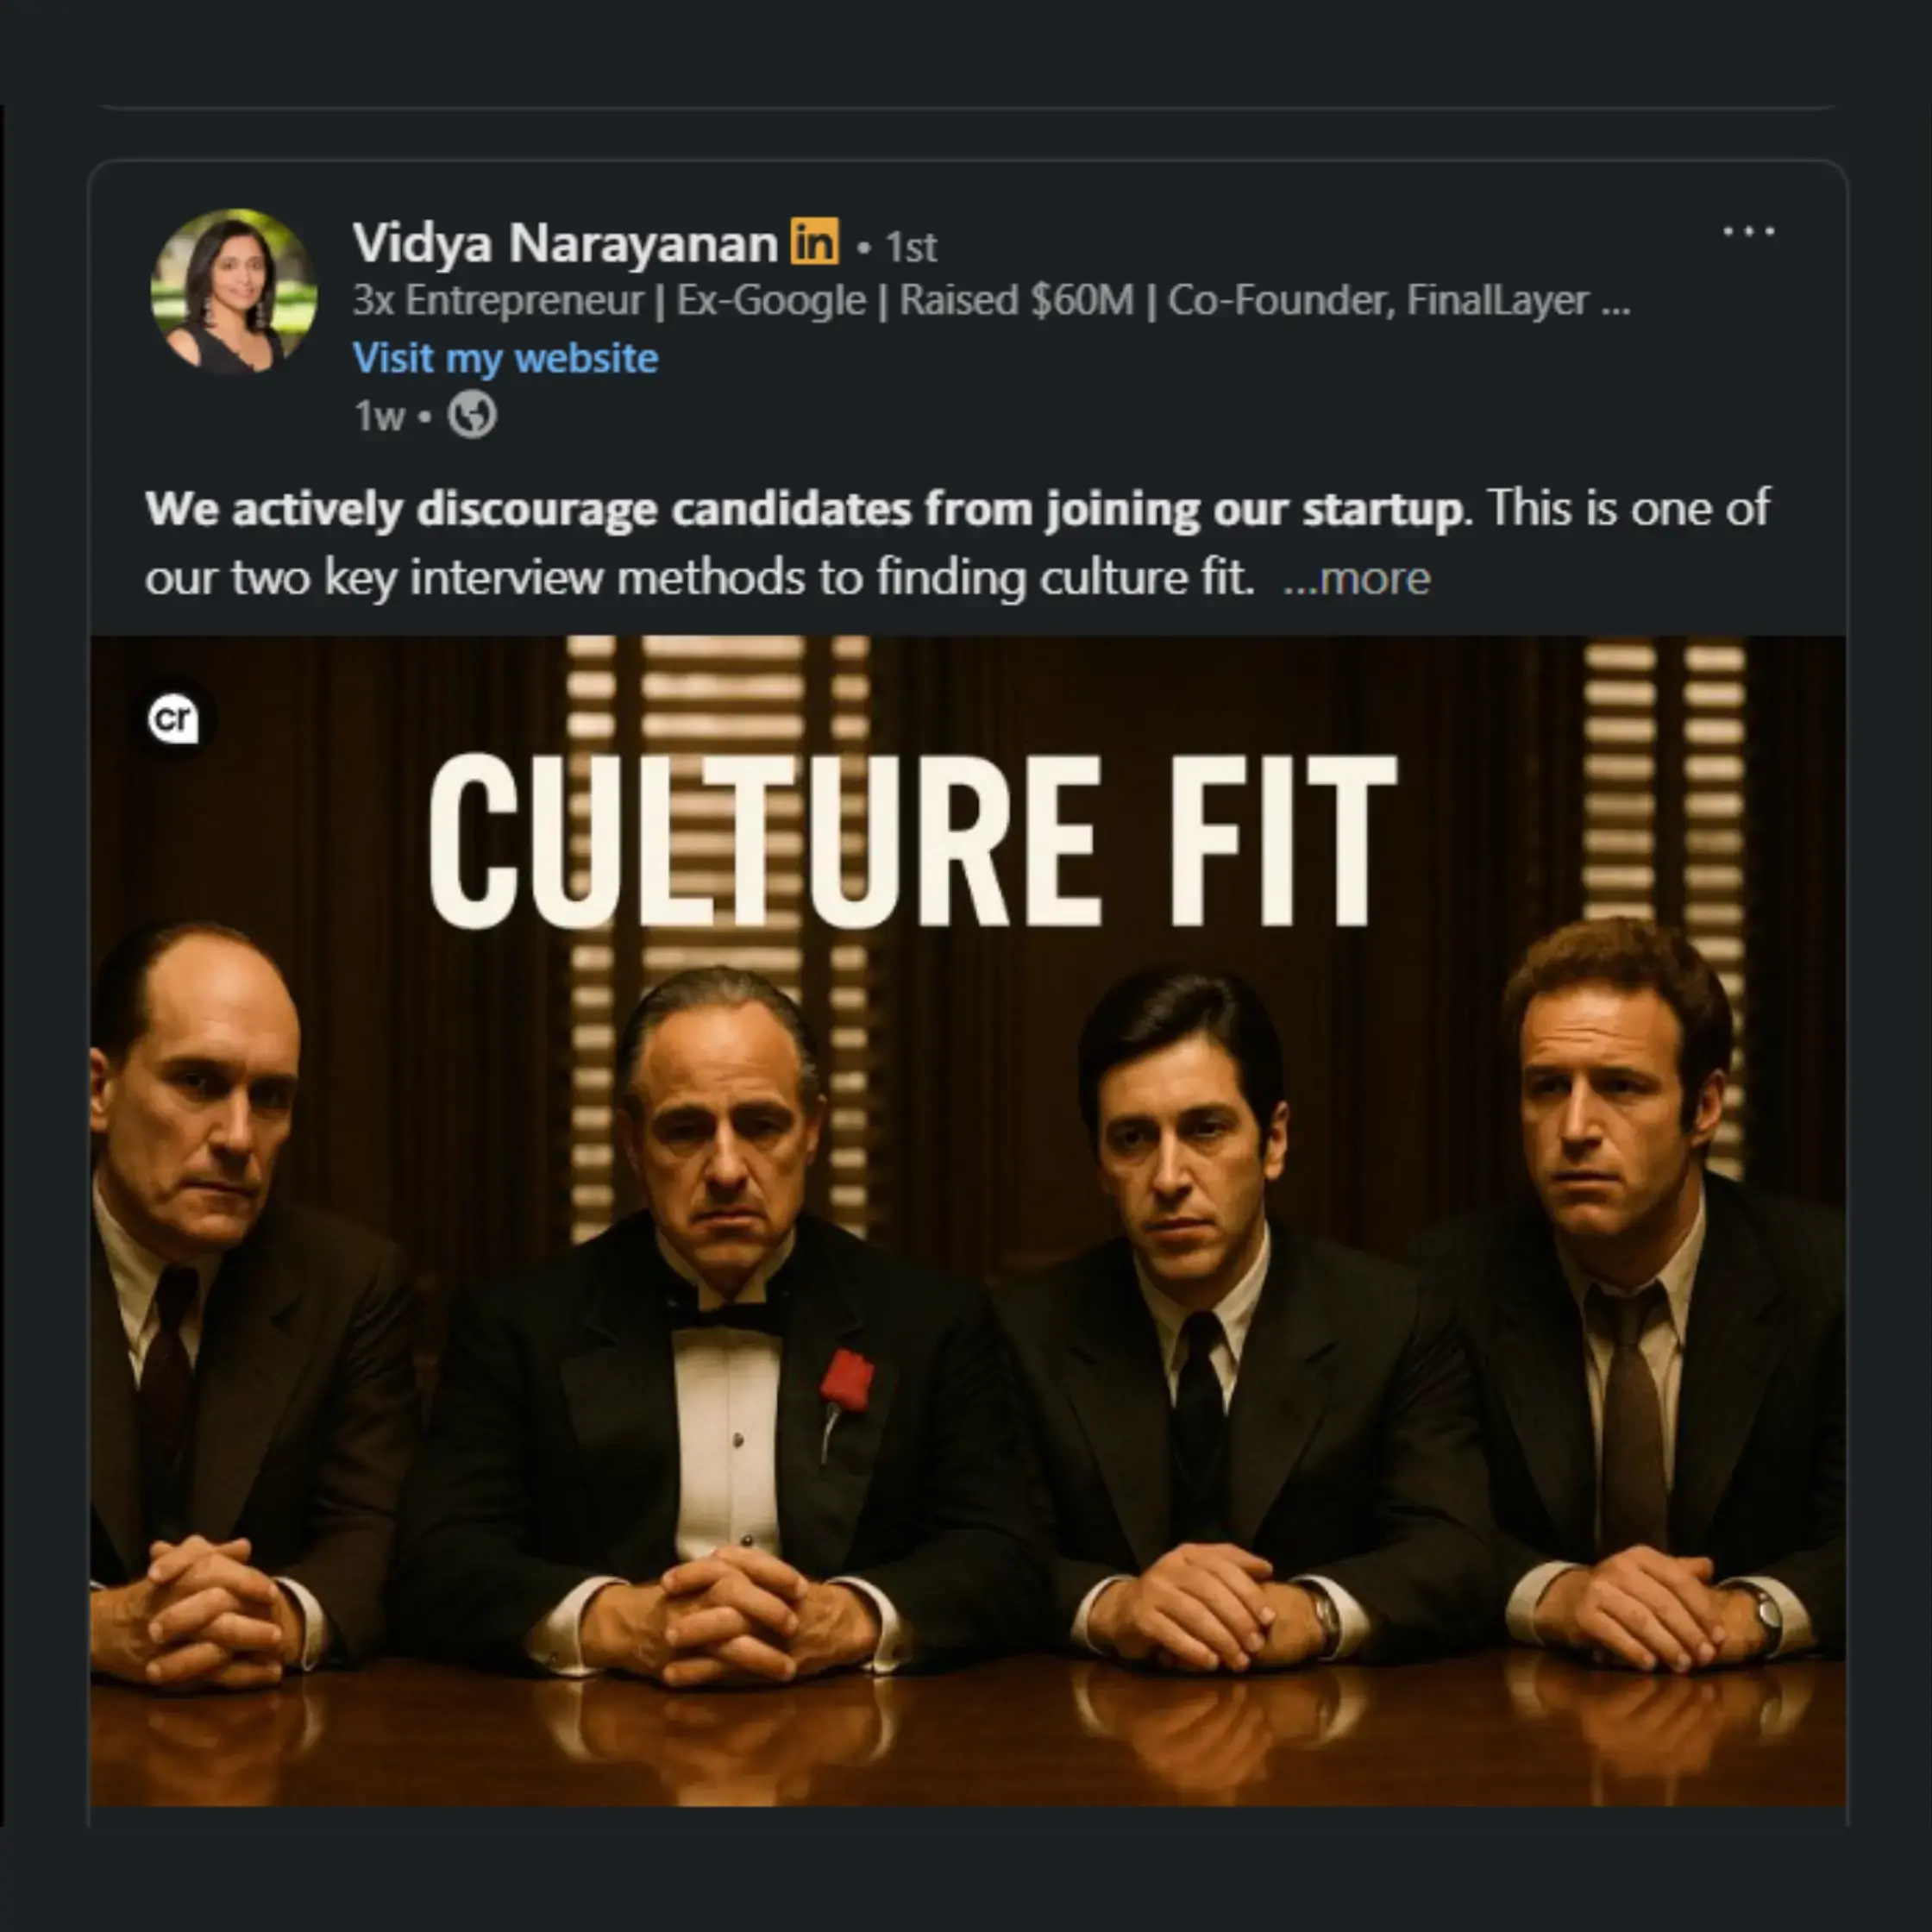Follow the "Visit my website" link
The width and height of the screenshot is (1932, 1932).
[505, 358]
